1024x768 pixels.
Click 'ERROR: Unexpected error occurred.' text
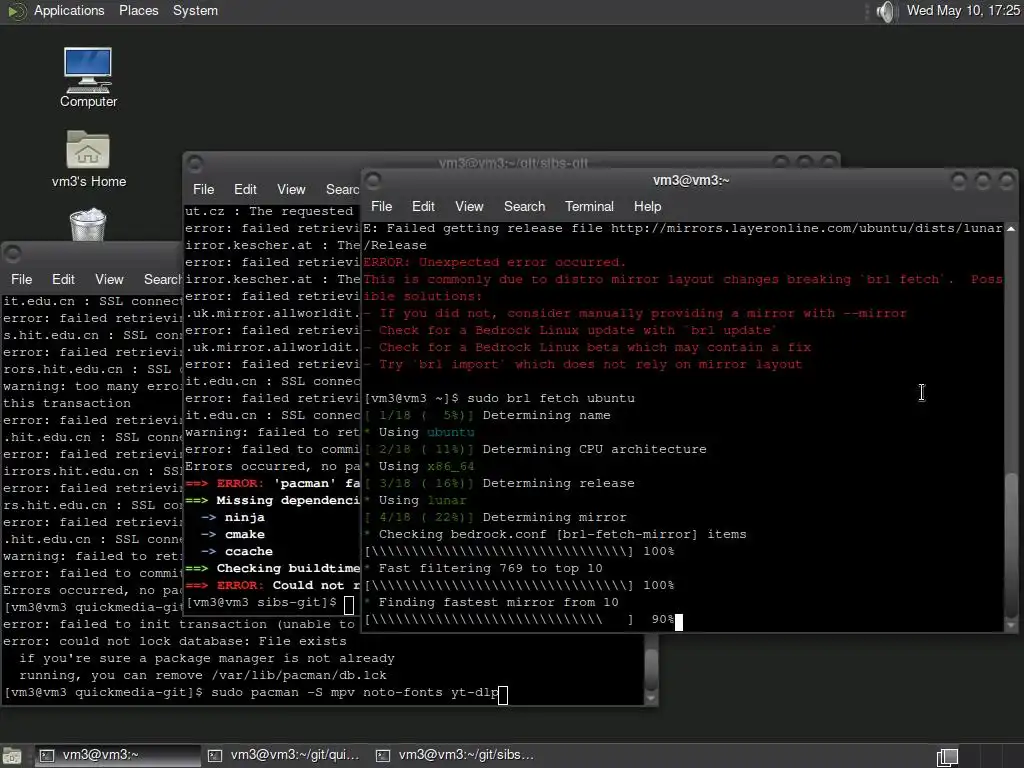coord(494,263)
